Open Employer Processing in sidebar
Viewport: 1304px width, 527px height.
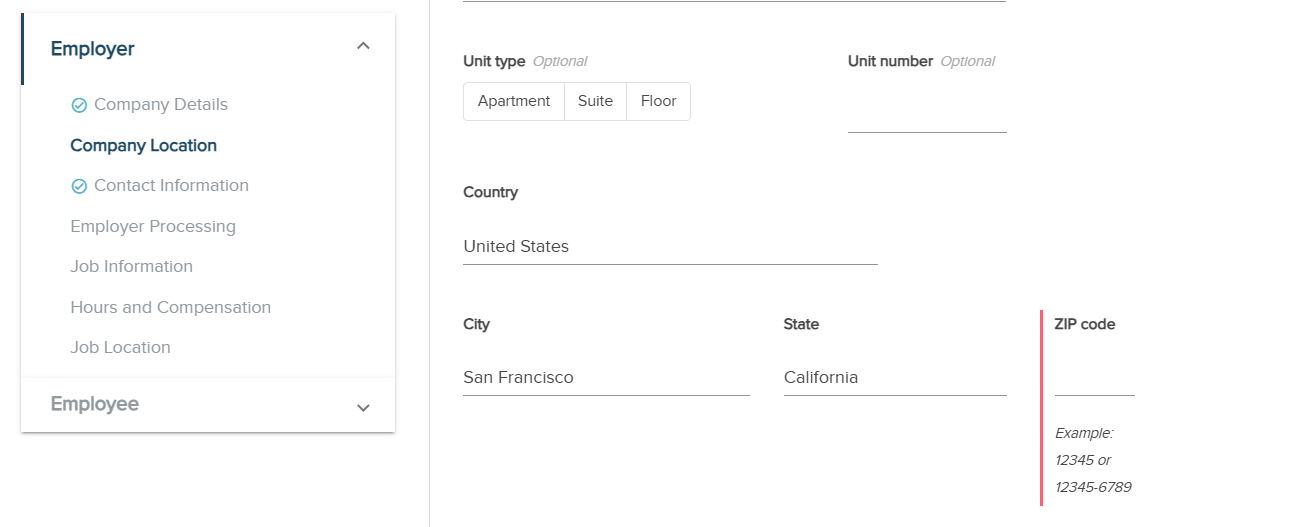153,226
